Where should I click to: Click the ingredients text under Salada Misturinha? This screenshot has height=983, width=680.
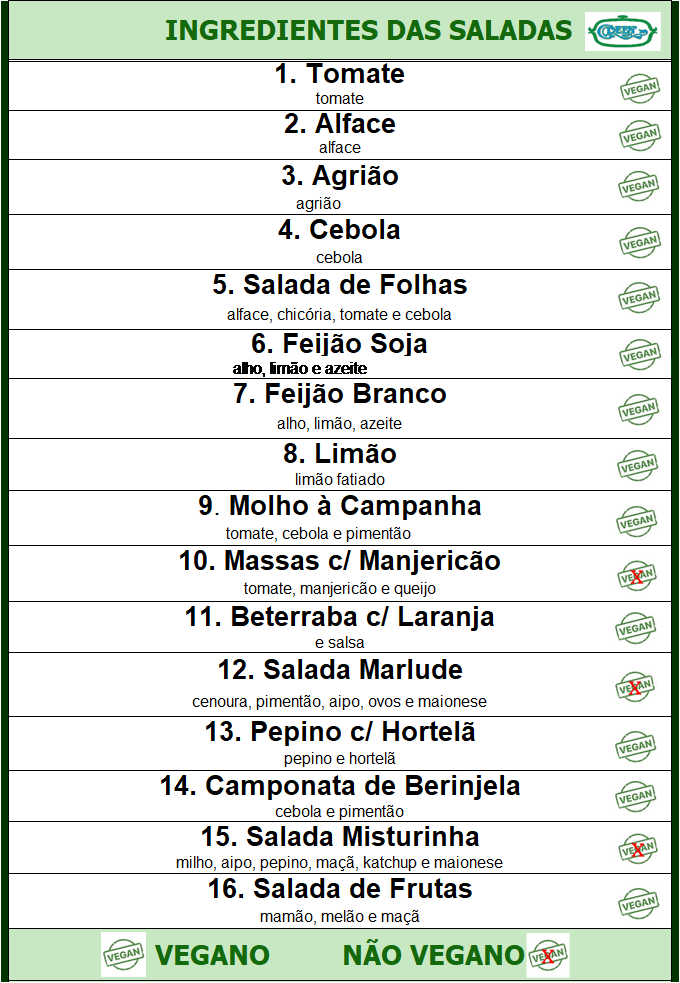pos(340,862)
